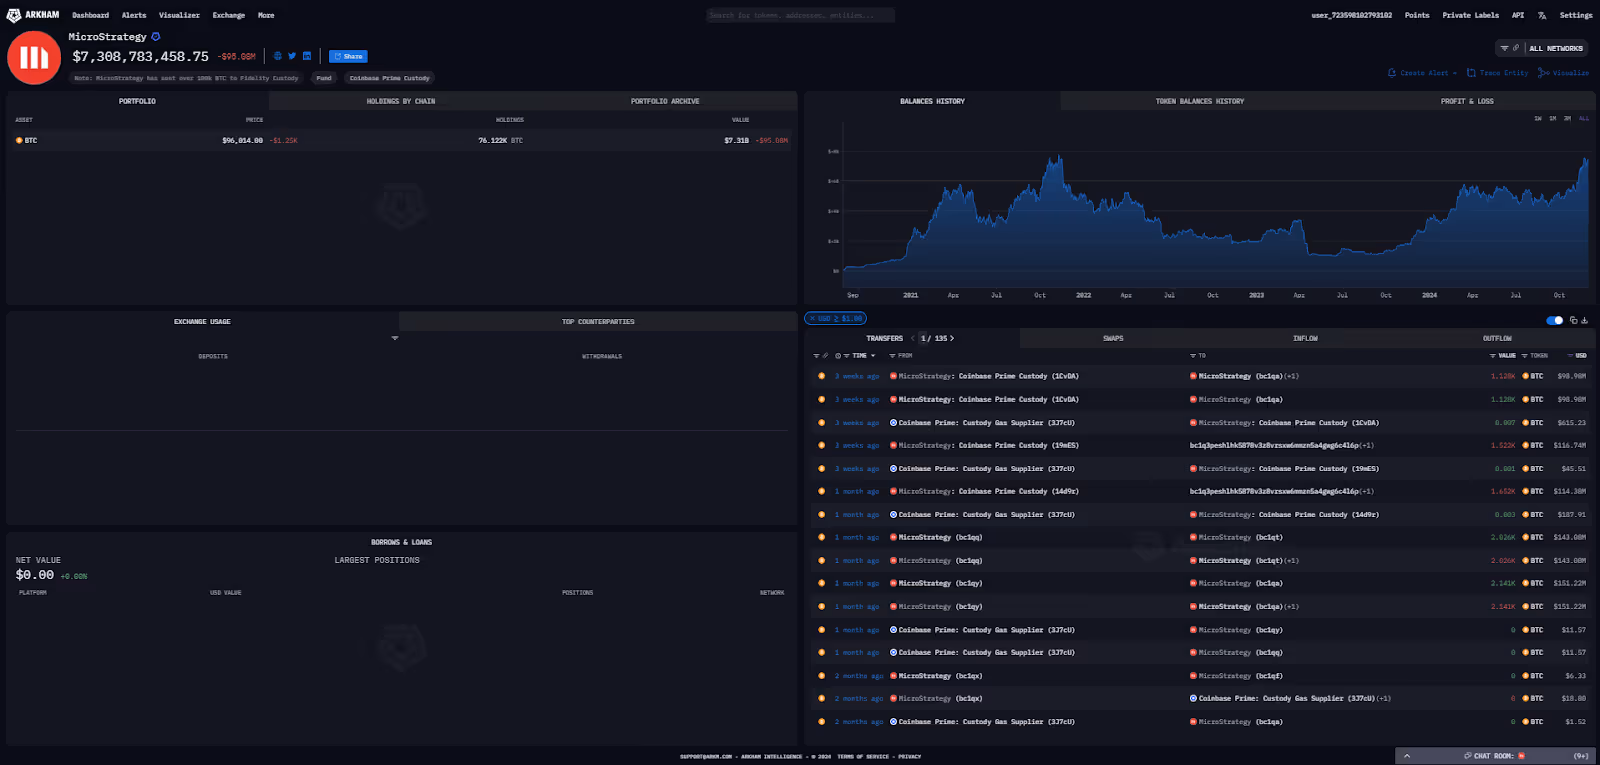Click the transfers page number box

[x=924, y=338]
